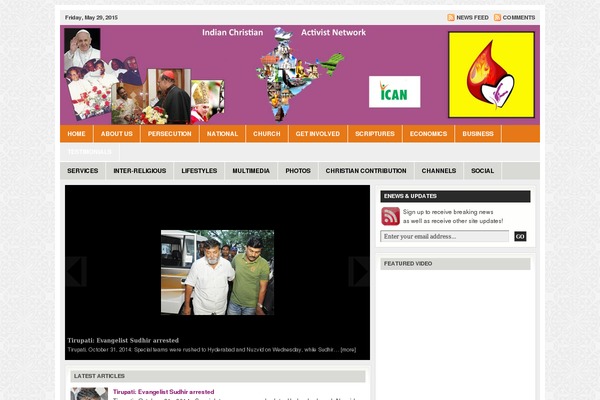Click the 'Indian Christian' banner title text

pos(233,33)
